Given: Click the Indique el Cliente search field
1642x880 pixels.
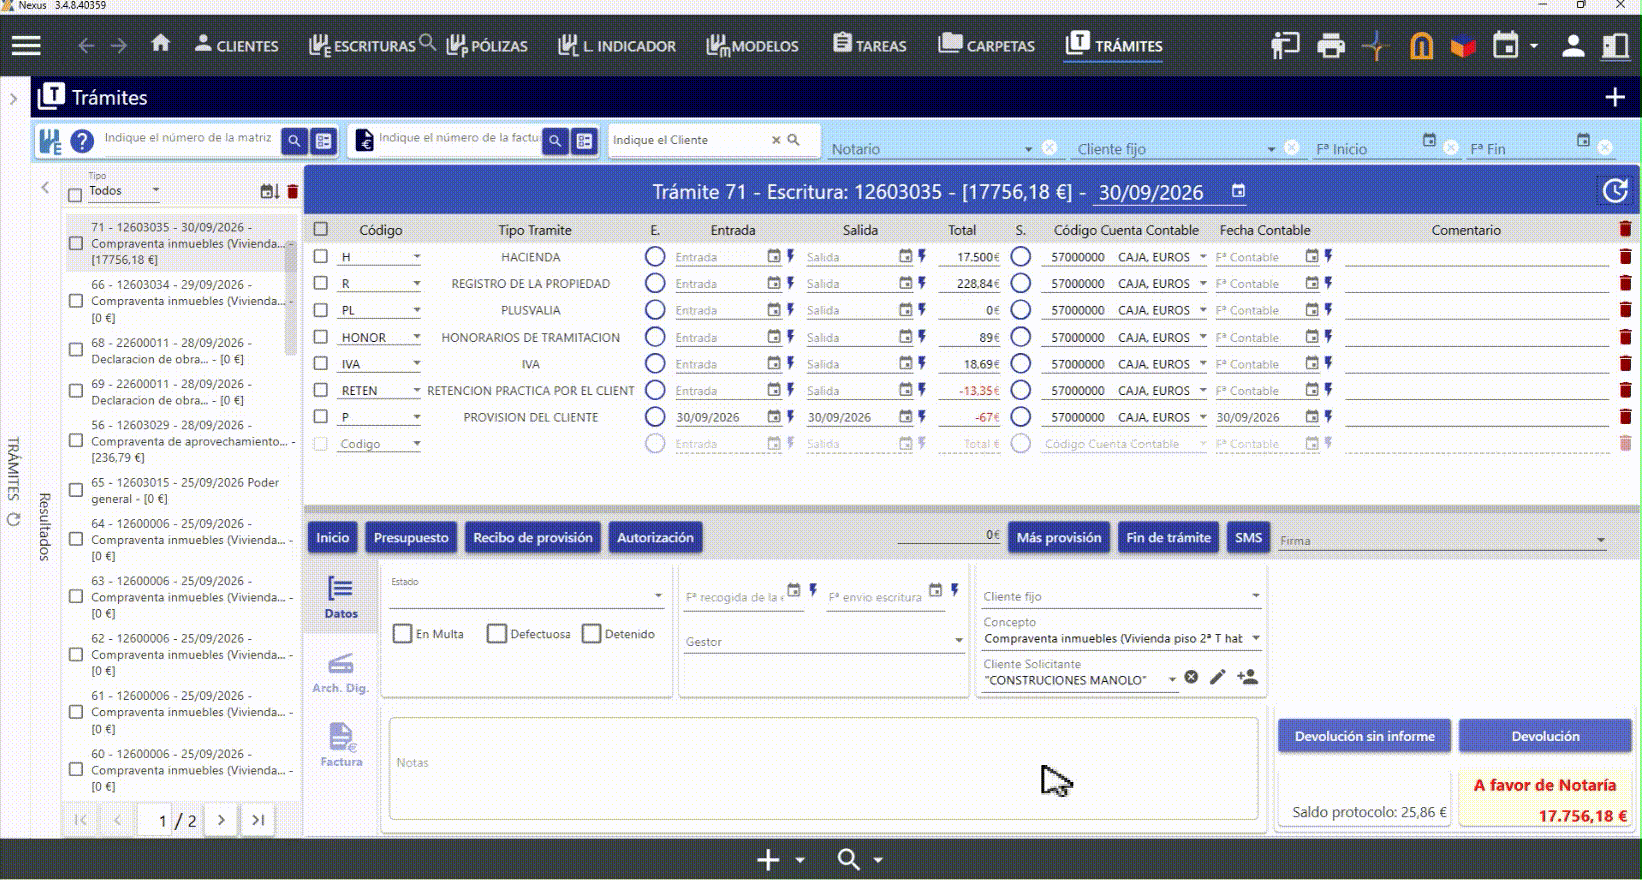Looking at the screenshot, I should [x=690, y=140].
